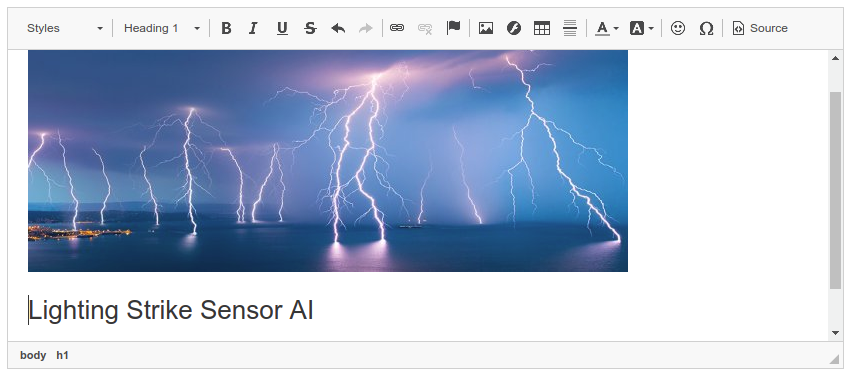
Task: Select the lightning storm image
Action: pyautogui.click(x=328, y=161)
